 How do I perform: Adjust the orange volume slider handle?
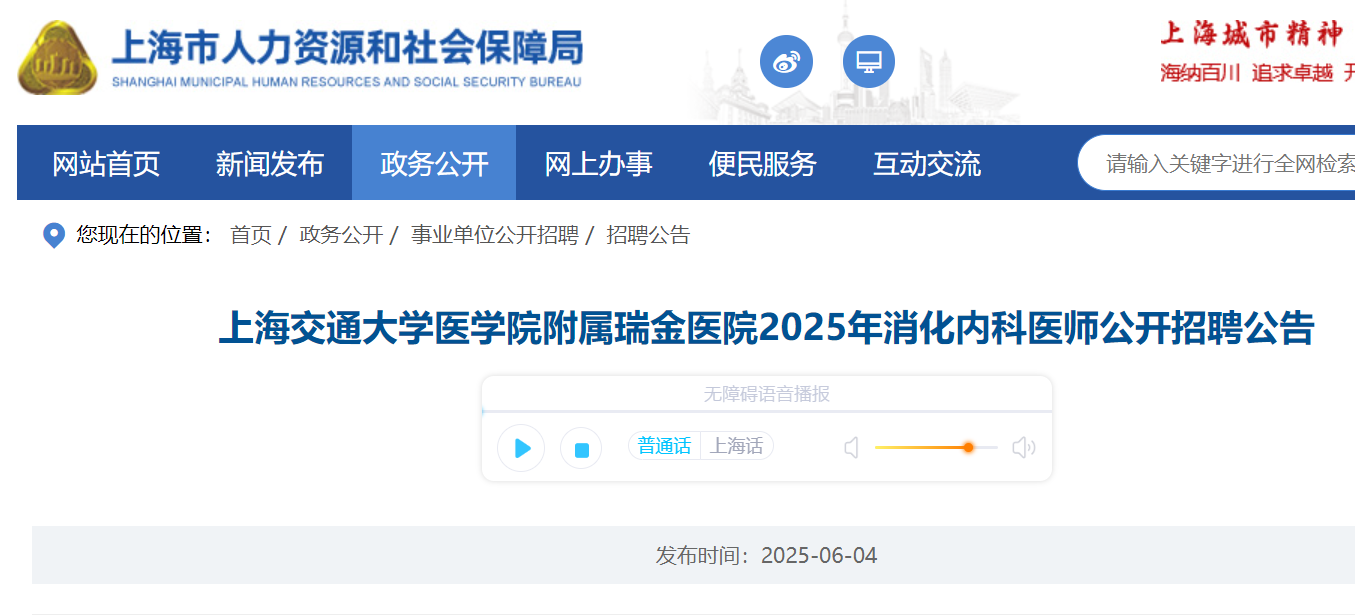click(x=968, y=447)
